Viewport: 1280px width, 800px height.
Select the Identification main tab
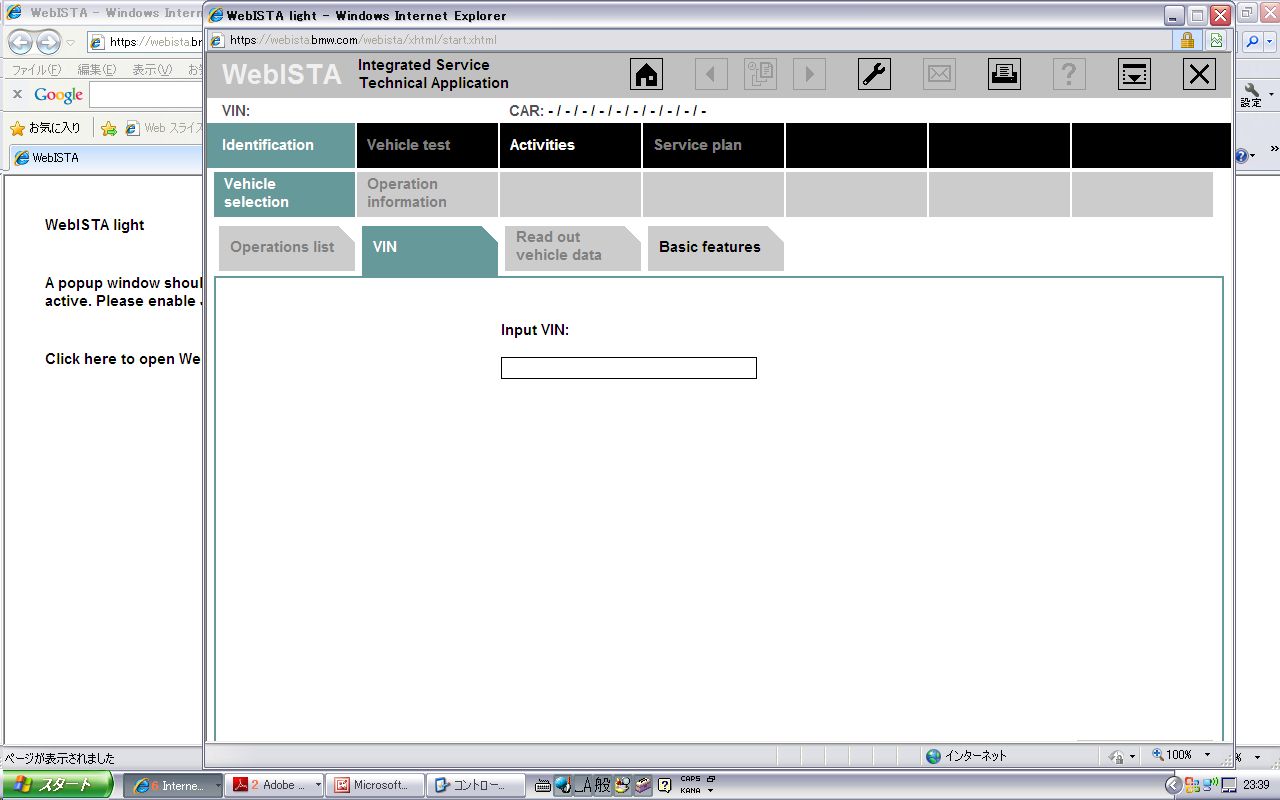281,145
